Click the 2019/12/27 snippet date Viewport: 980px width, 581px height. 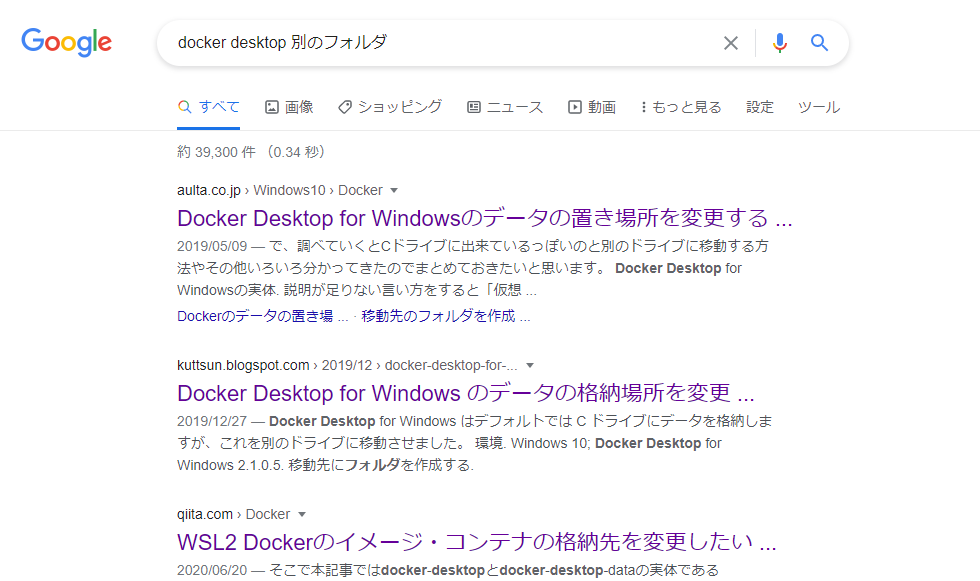[x=212, y=421]
